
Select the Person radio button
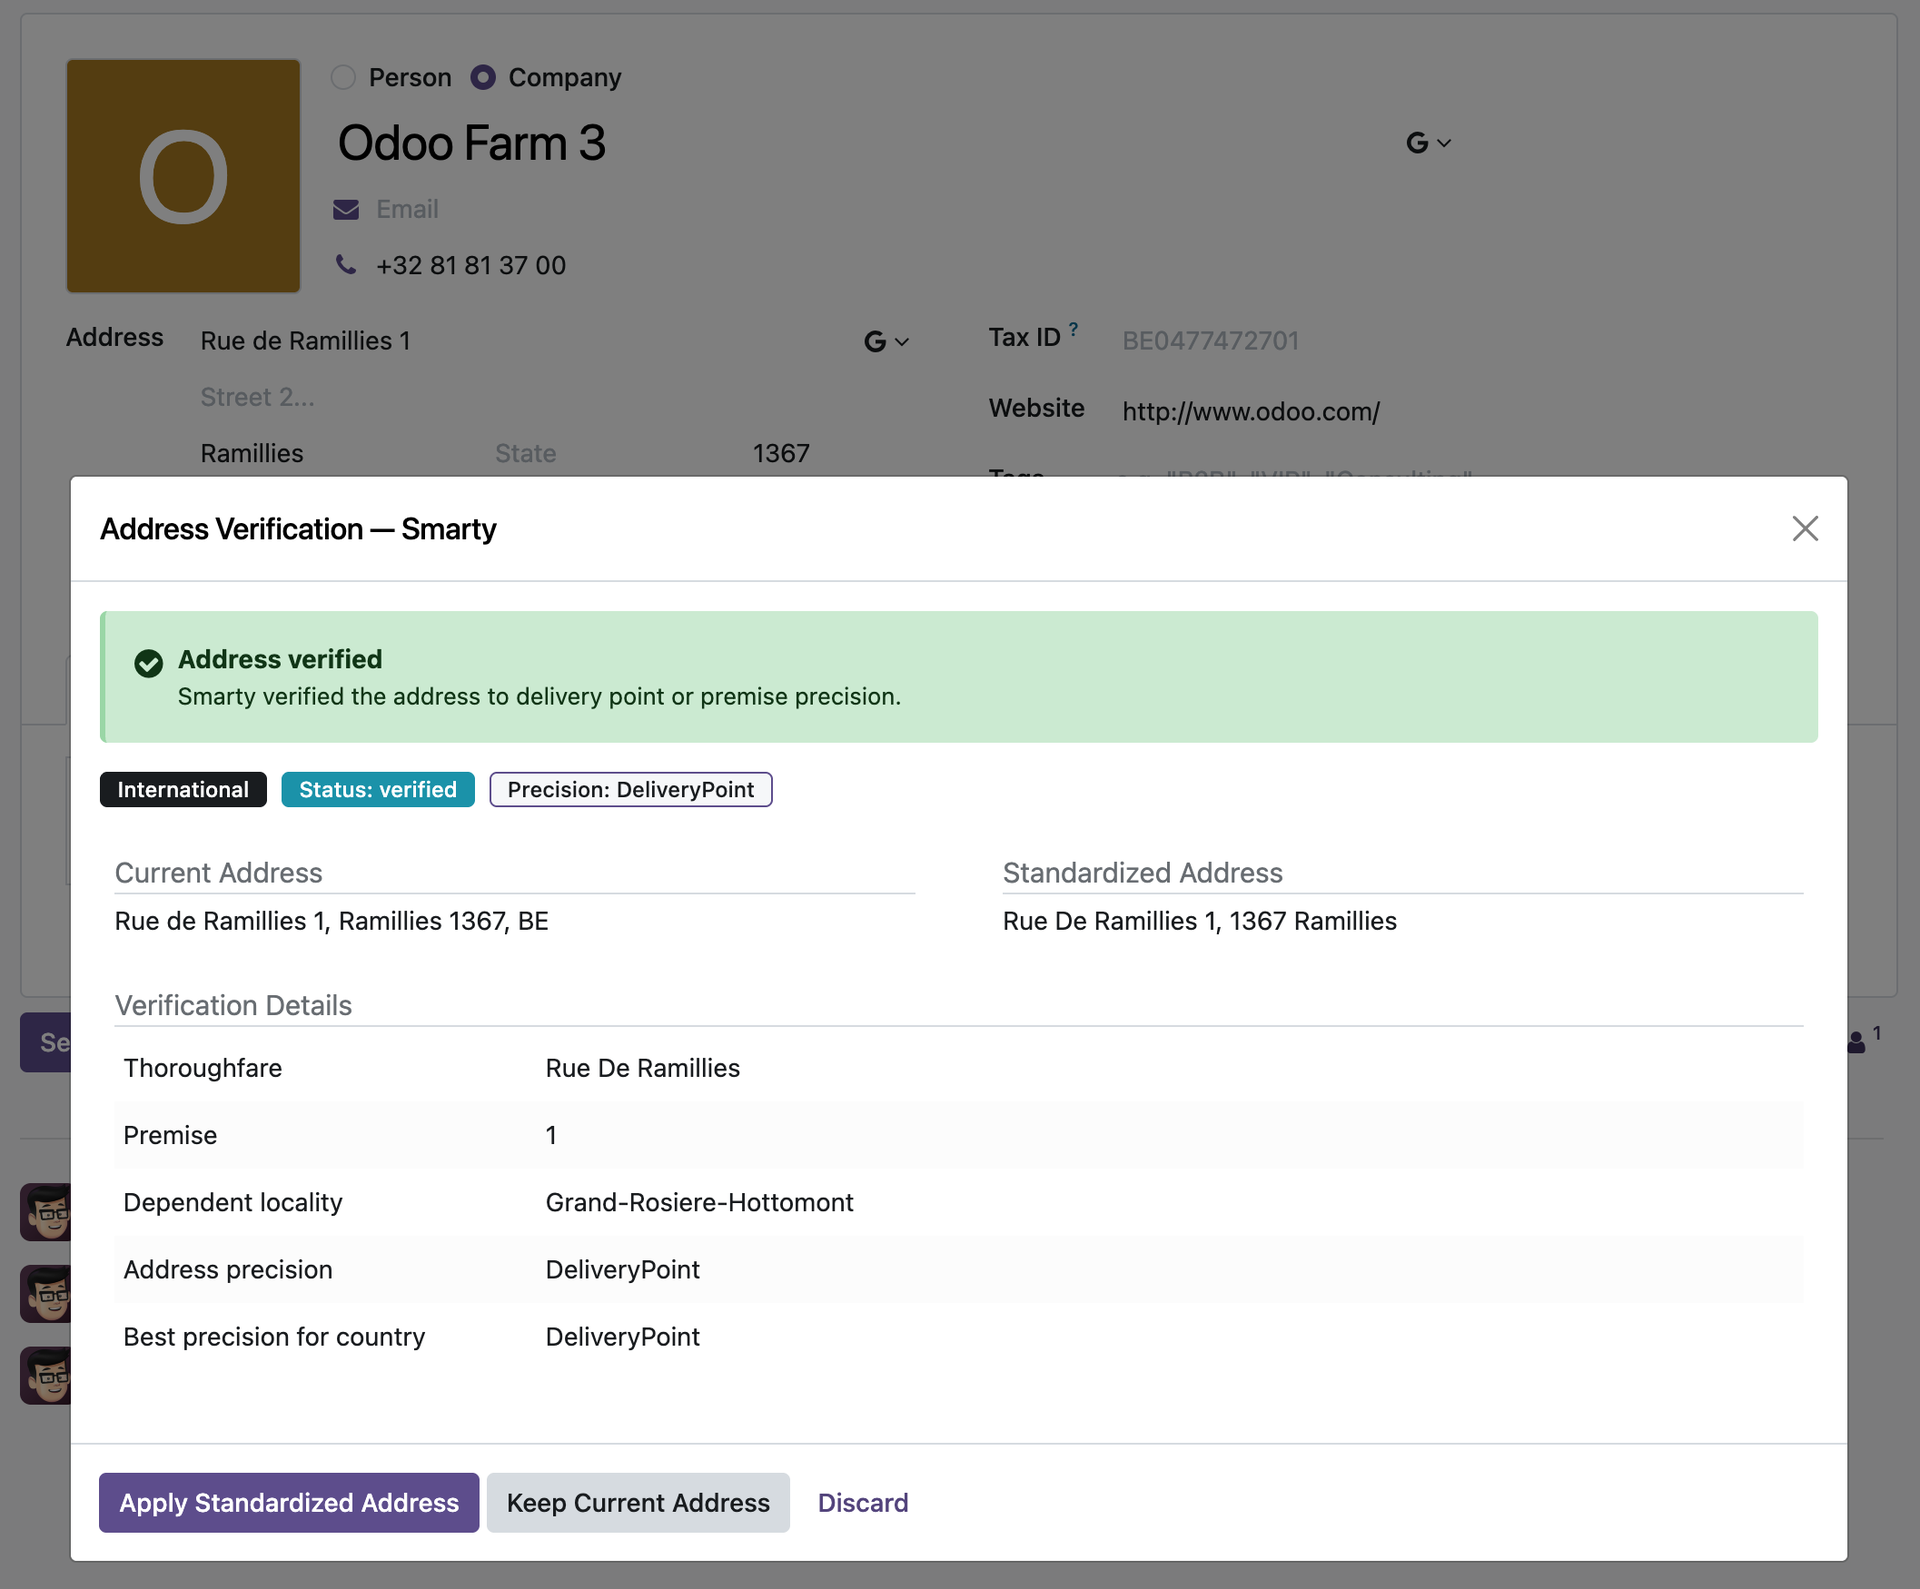[343, 77]
